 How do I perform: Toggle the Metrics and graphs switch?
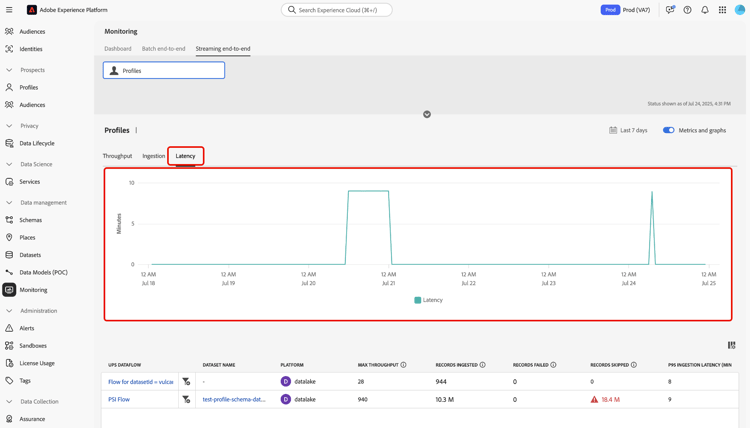[669, 130]
